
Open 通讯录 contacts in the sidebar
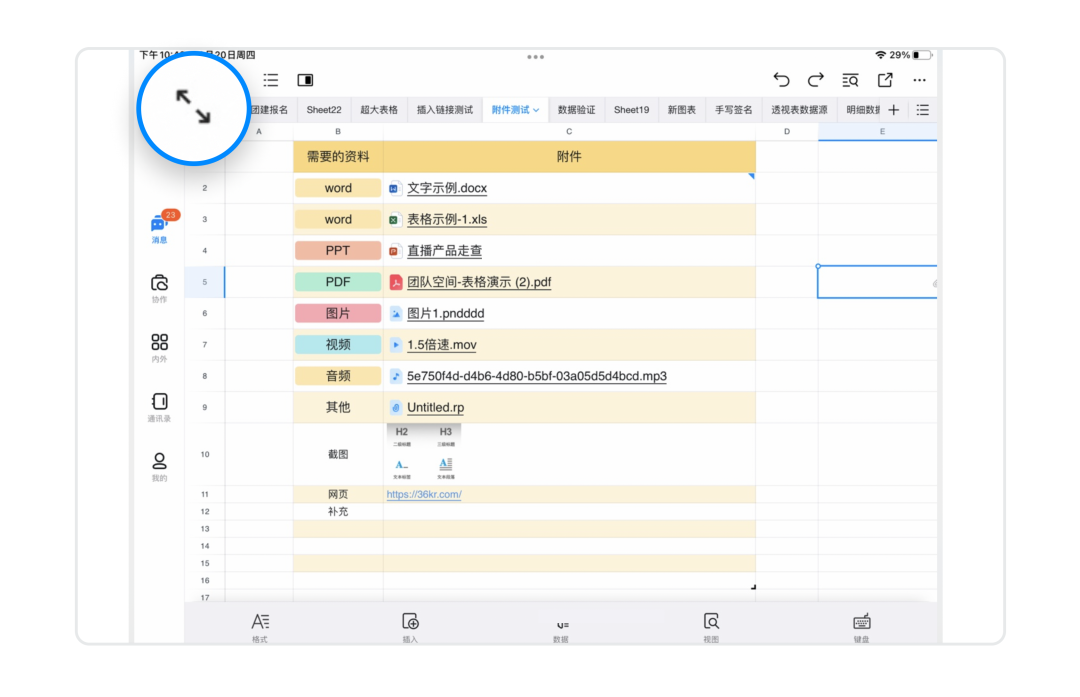click(x=159, y=406)
